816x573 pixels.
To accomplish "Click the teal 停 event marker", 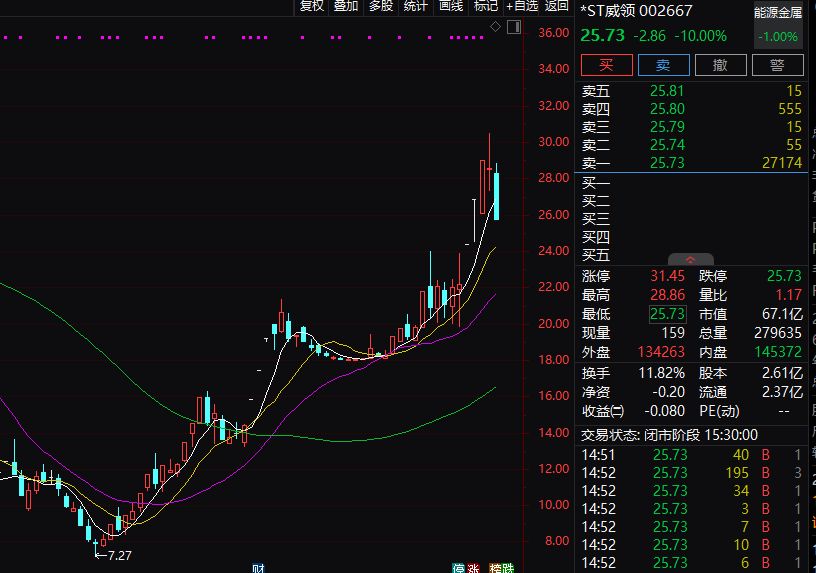I will point(458,568).
